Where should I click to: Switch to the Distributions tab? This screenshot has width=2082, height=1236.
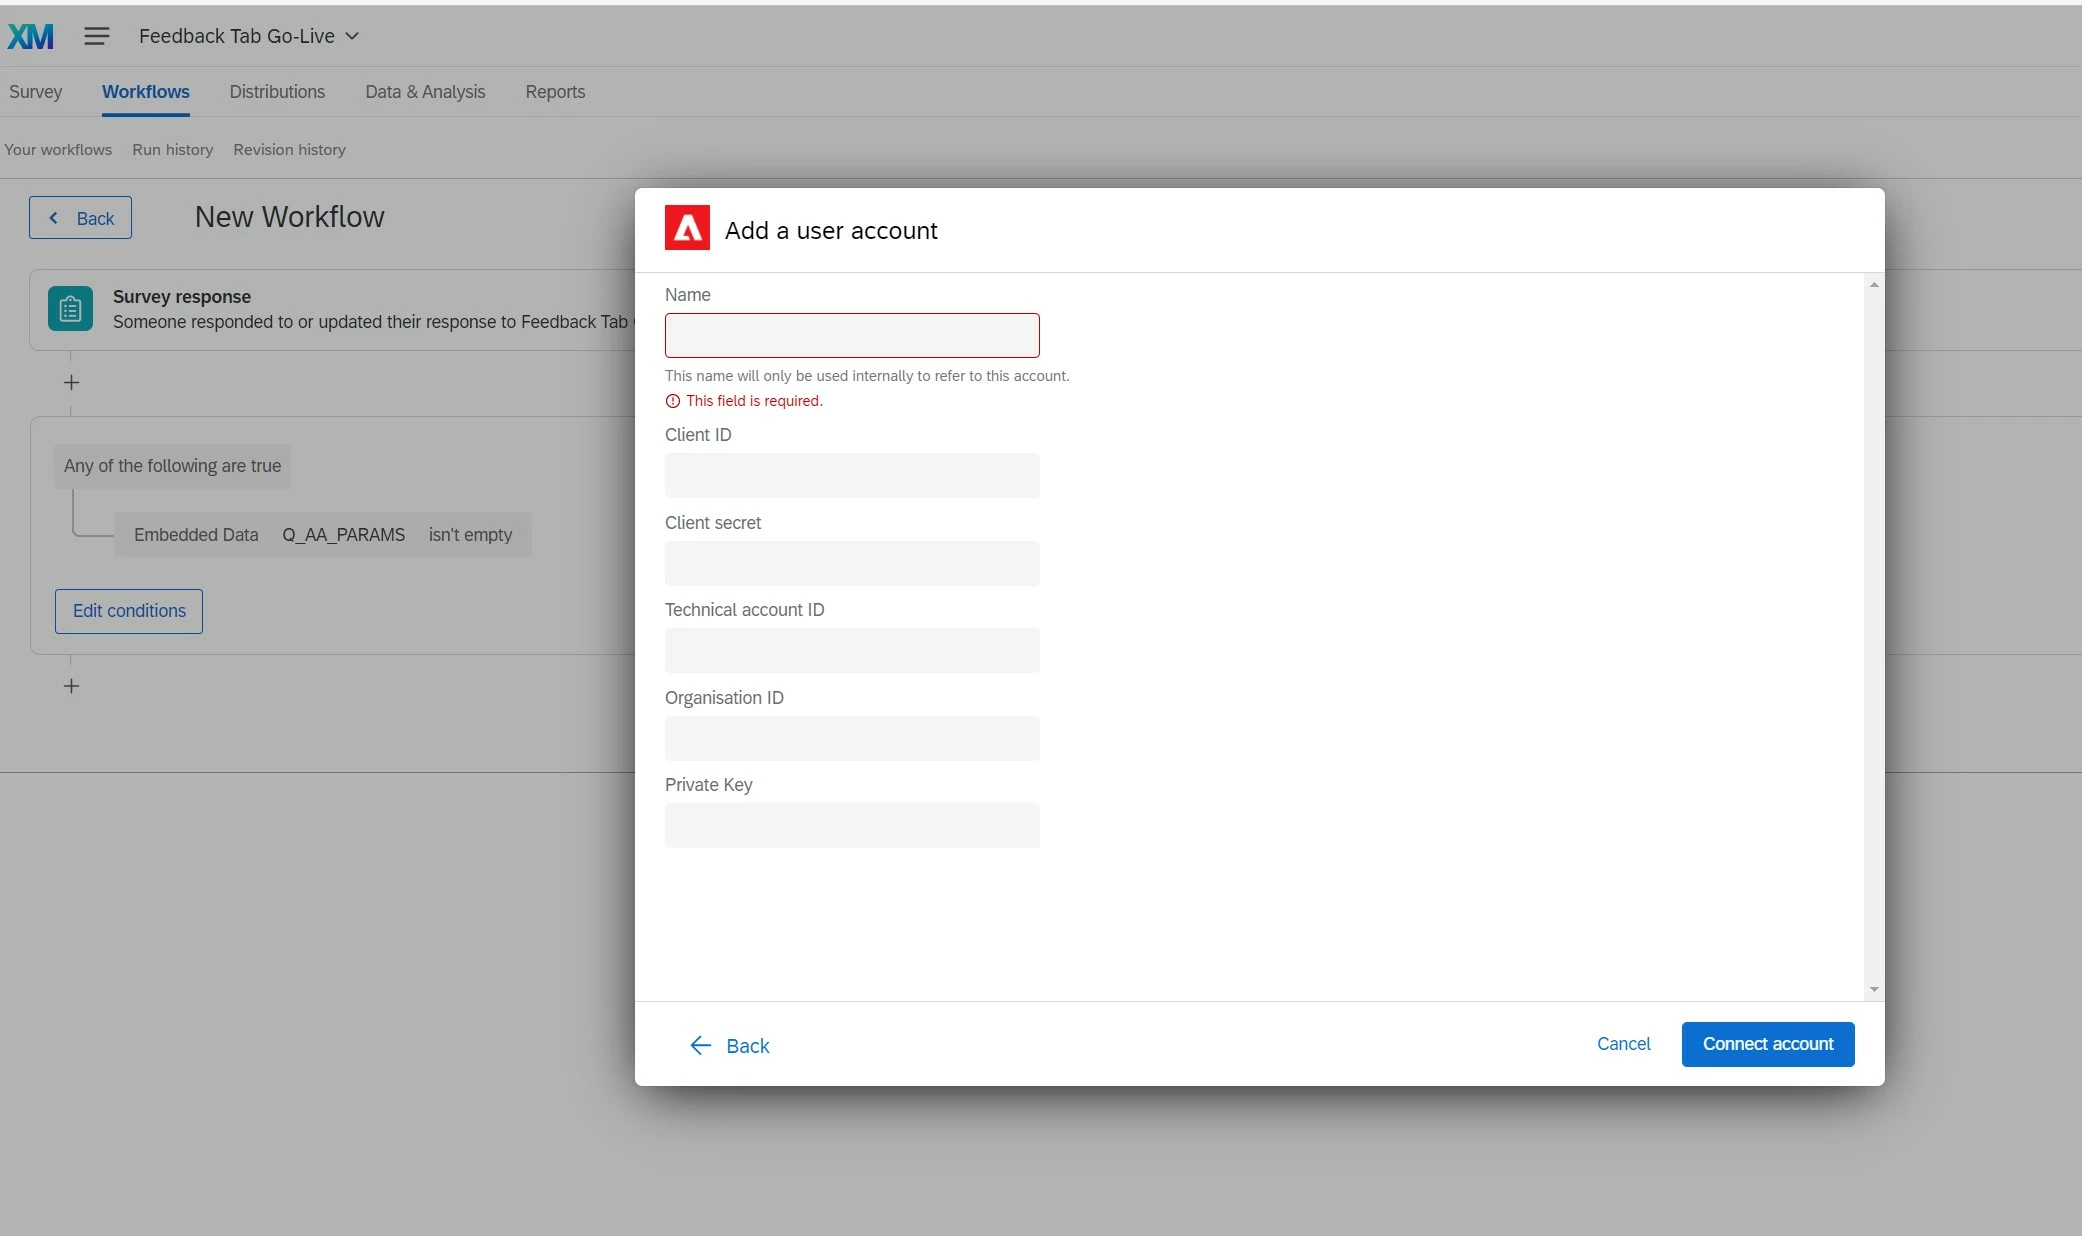pos(277,92)
